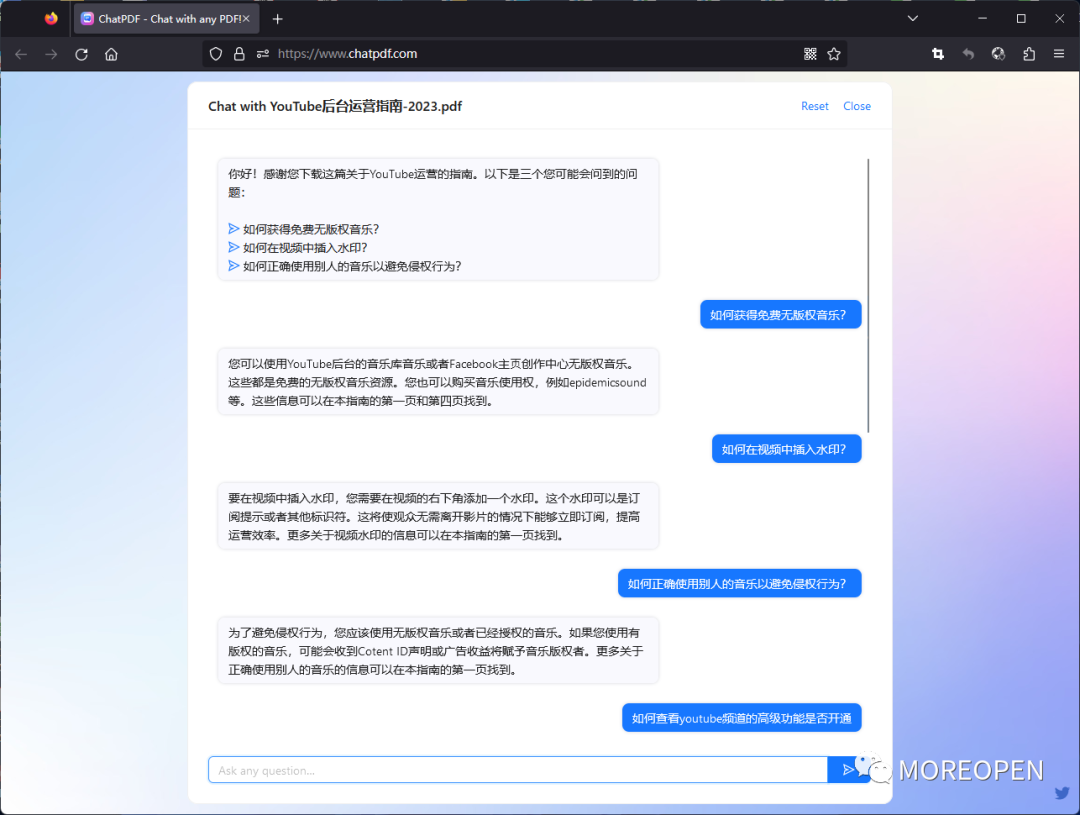Viewport: 1080px width, 815px height.
Task: Open the extensions puzzle menu
Action: [1029, 54]
